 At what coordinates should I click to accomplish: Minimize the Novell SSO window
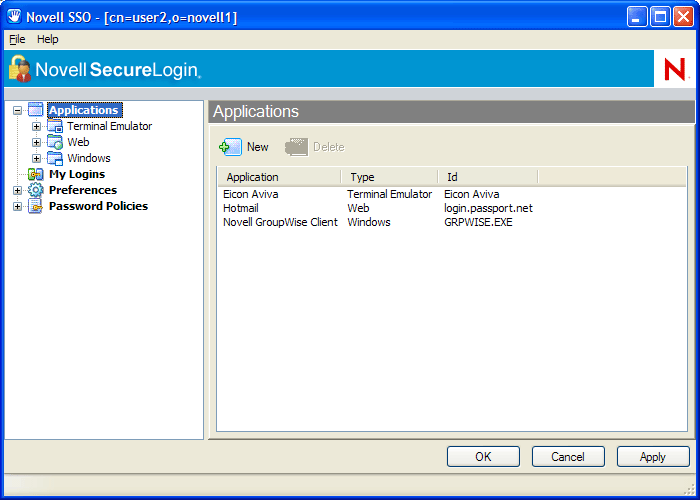[x=637, y=17]
